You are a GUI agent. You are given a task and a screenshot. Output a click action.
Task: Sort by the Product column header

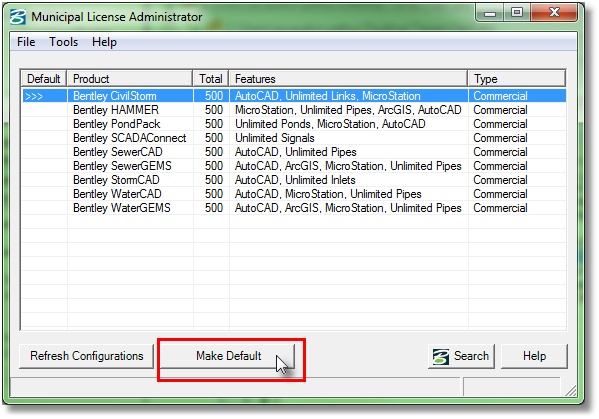pyautogui.click(x=130, y=79)
